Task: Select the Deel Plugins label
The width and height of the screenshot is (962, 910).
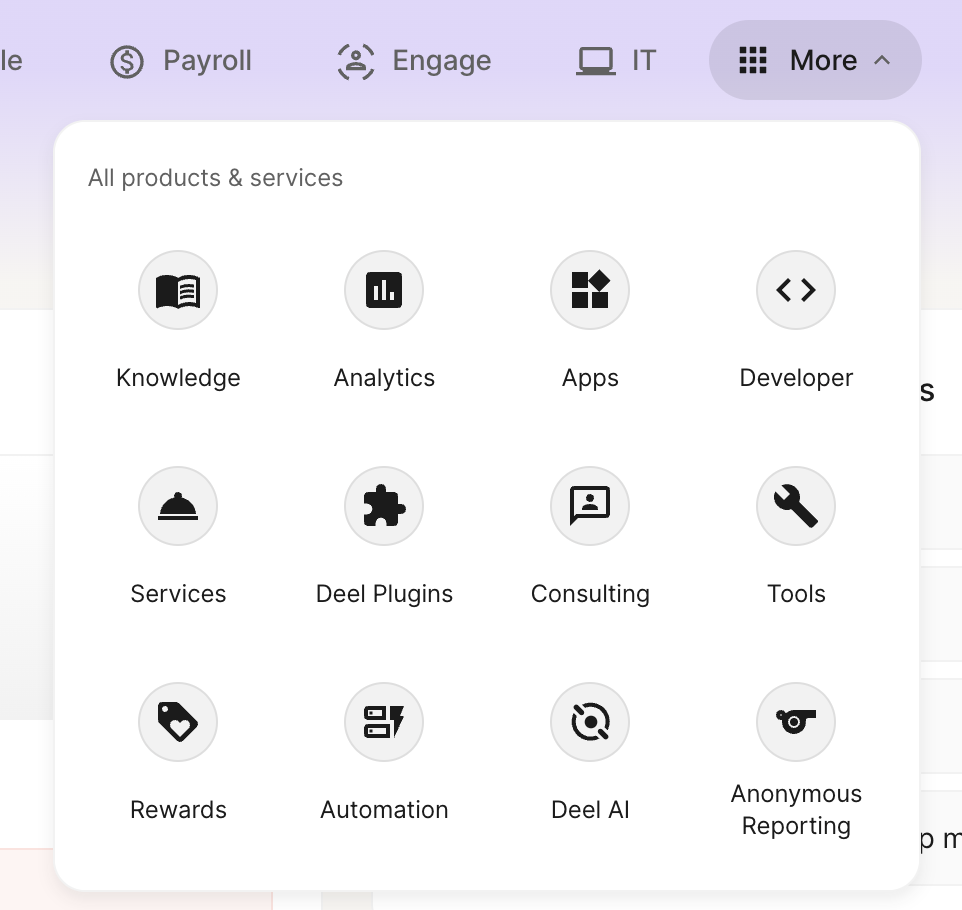Action: coord(384,594)
